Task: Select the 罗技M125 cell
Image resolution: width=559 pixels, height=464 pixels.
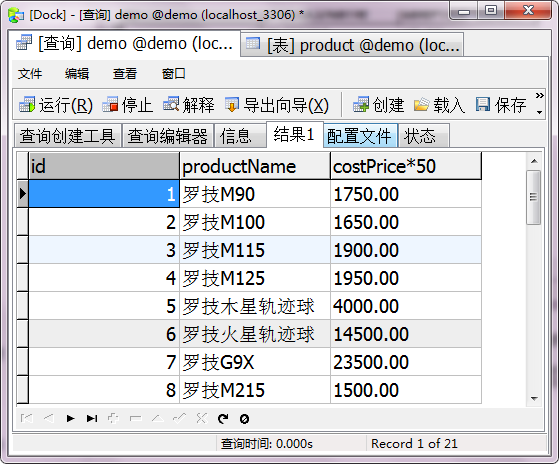Action: coord(255,278)
